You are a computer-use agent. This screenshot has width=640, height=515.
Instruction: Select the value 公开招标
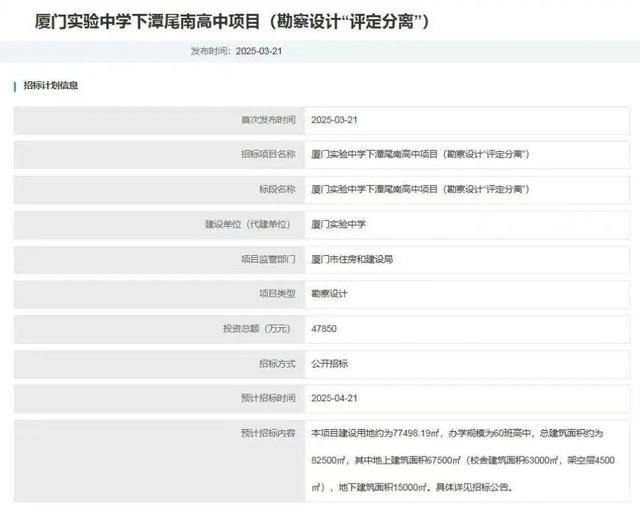329,364
